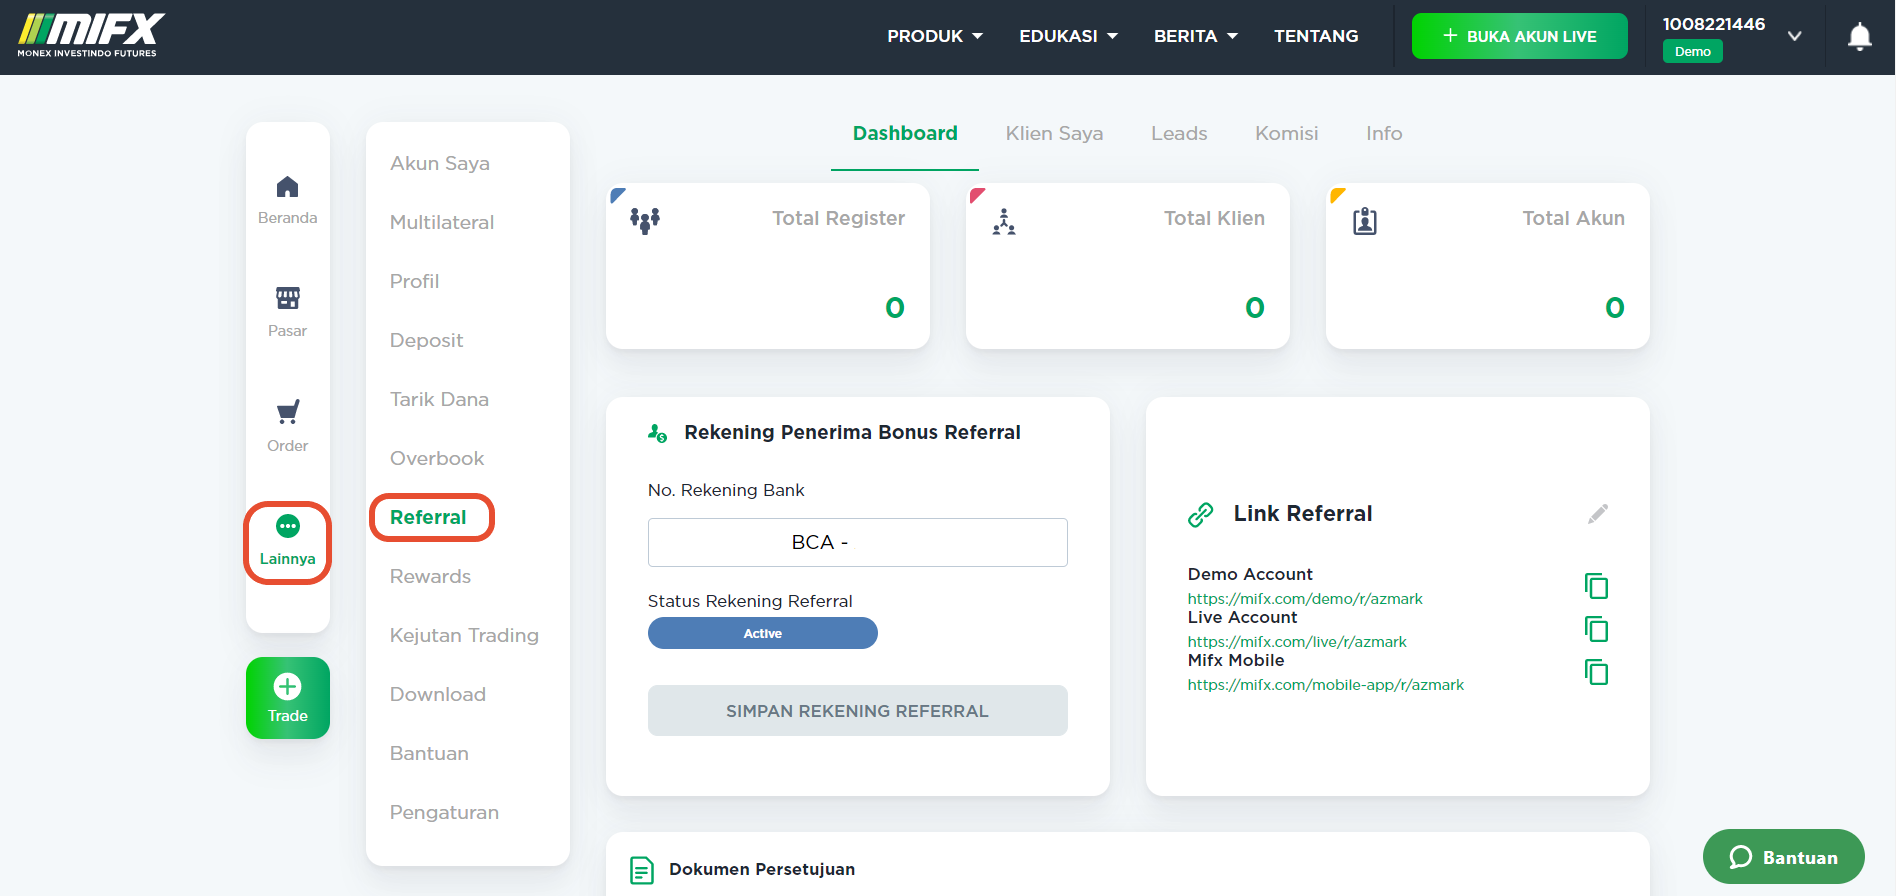Click the Link Referral chain icon

pos(1200,515)
